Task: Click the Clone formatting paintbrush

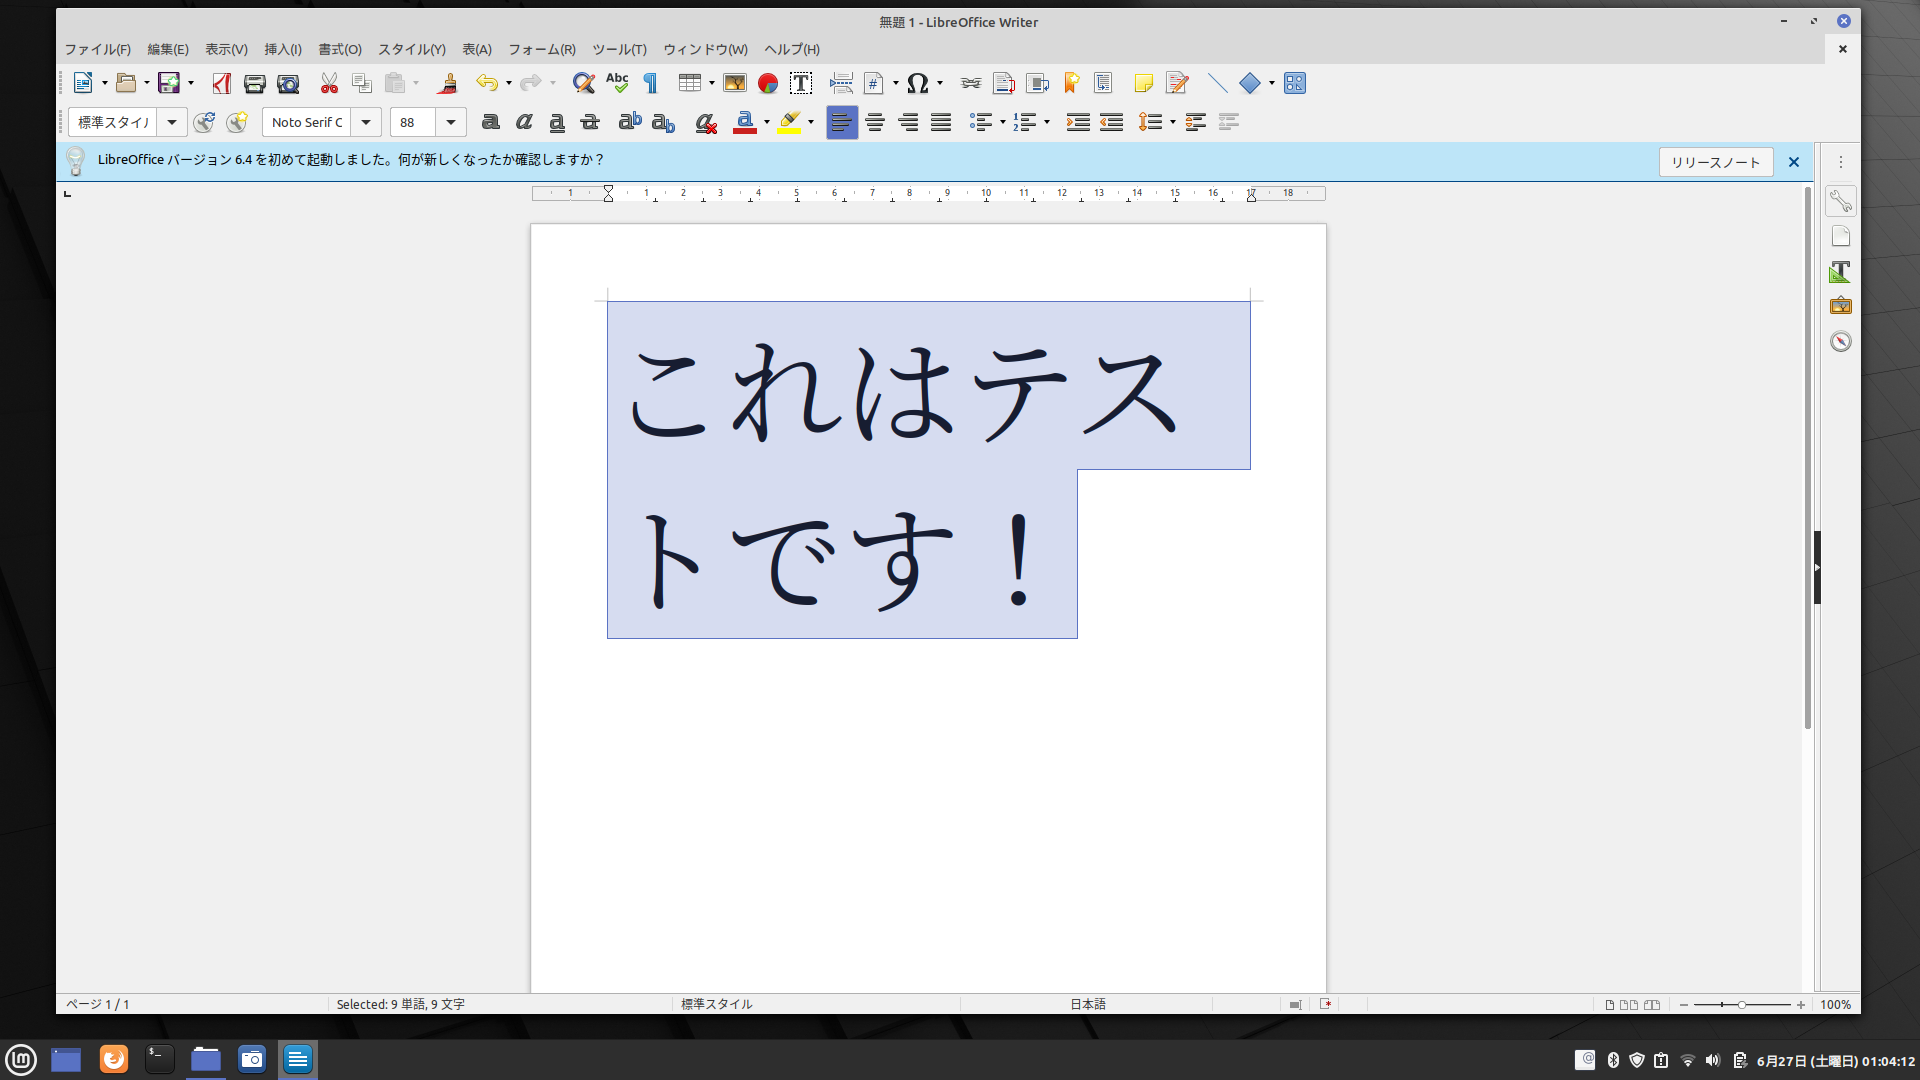Action: [x=448, y=83]
